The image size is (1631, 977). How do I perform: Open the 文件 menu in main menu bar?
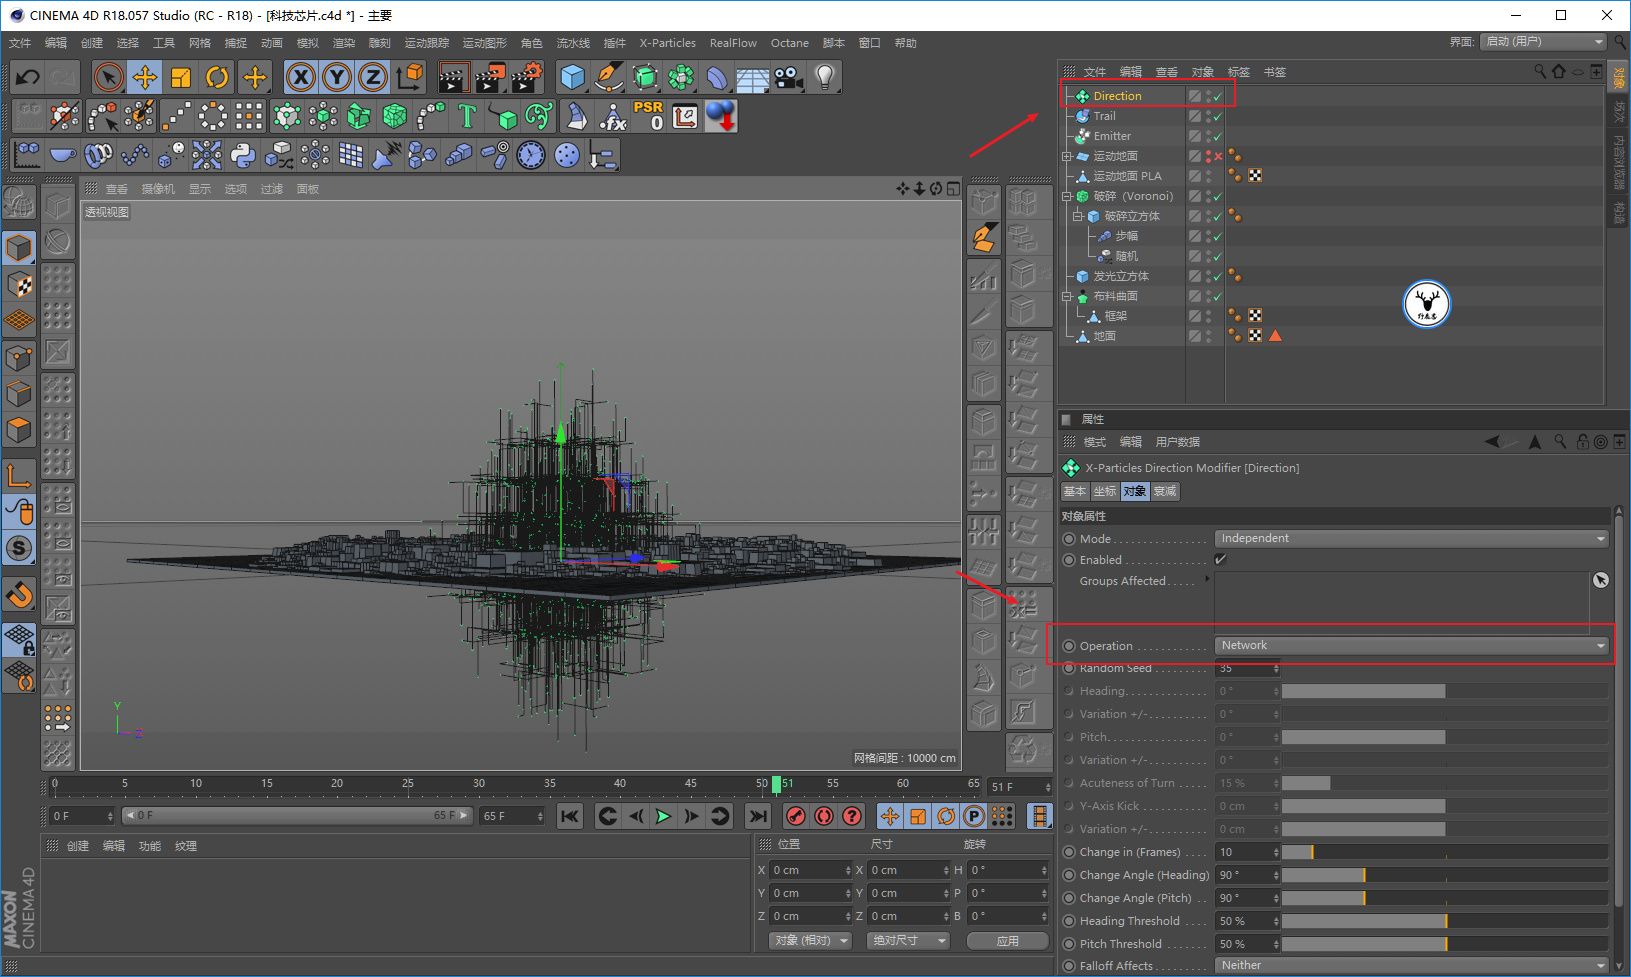(20, 43)
